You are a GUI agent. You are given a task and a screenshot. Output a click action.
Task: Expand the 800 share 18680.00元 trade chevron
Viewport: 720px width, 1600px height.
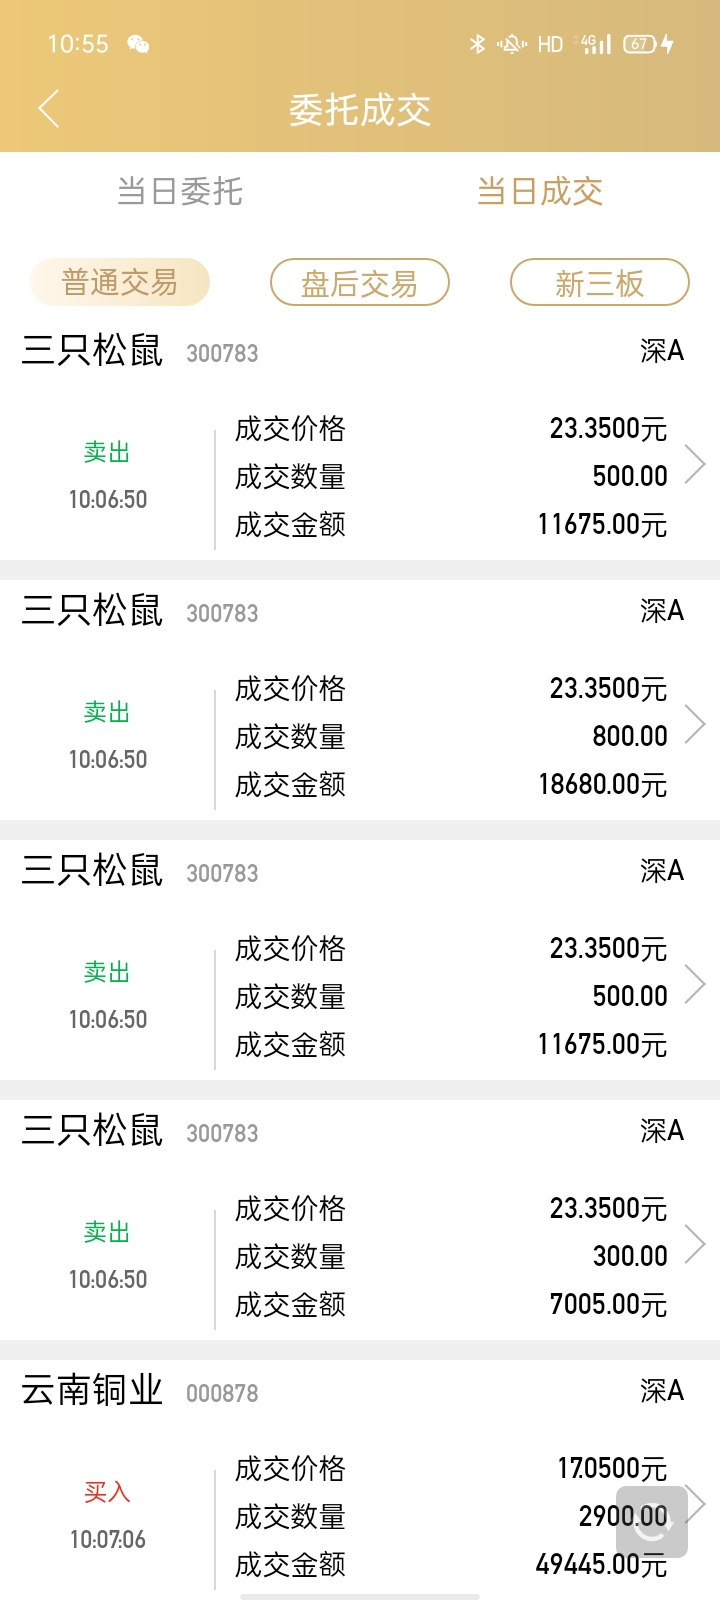point(695,724)
